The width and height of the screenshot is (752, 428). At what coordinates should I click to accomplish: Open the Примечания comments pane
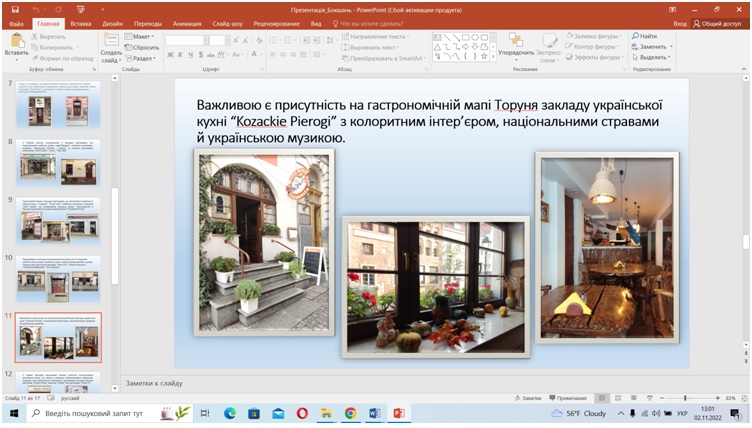[568, 398]
